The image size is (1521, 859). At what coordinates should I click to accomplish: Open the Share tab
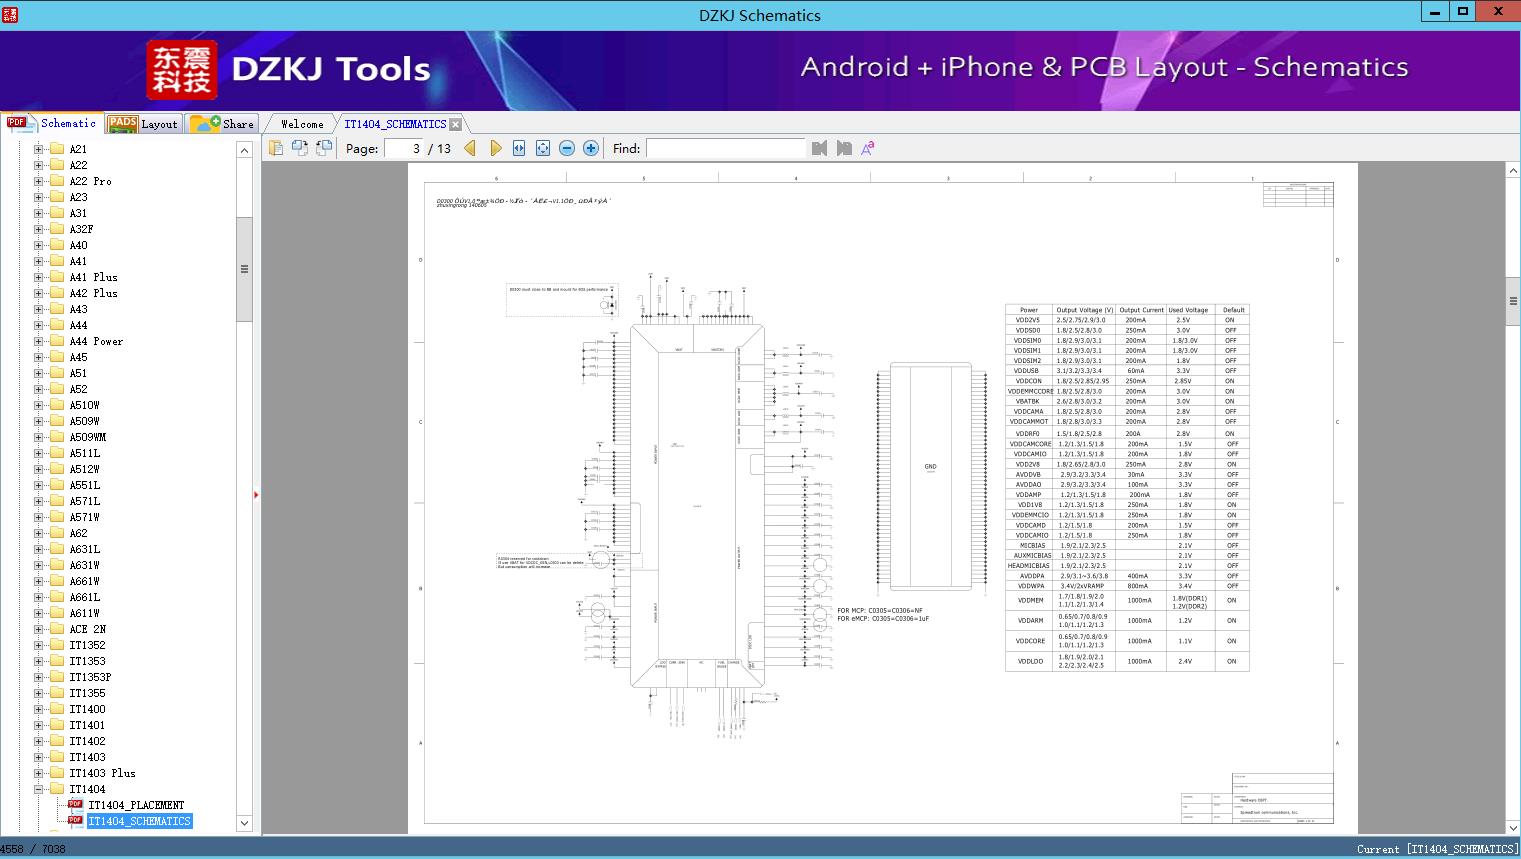(x=223, y=124)
